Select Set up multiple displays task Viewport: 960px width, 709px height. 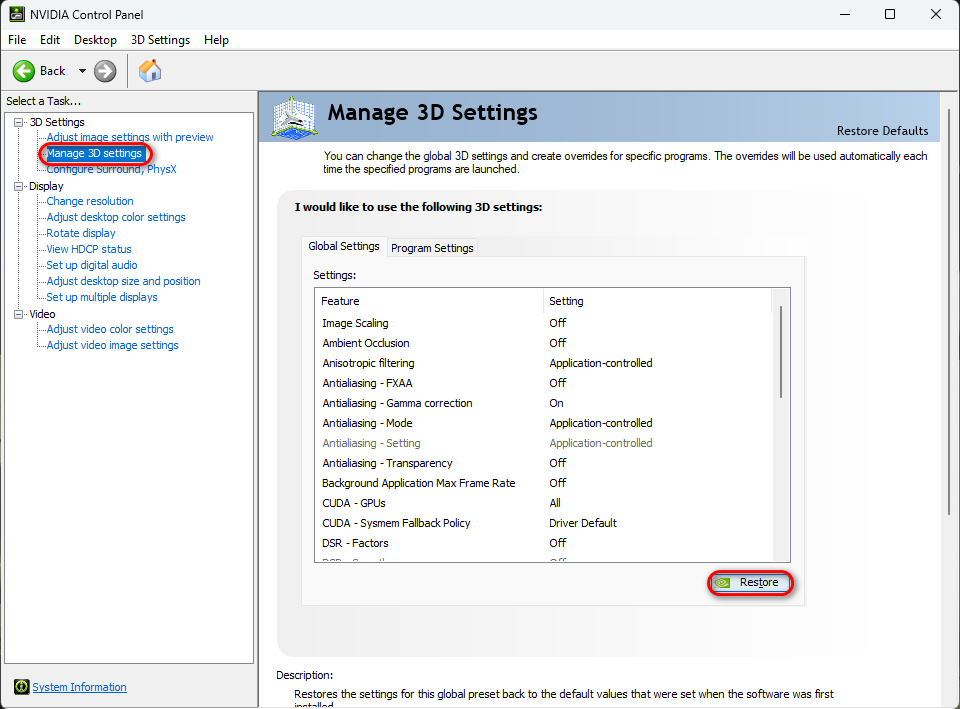pos(100,297)
